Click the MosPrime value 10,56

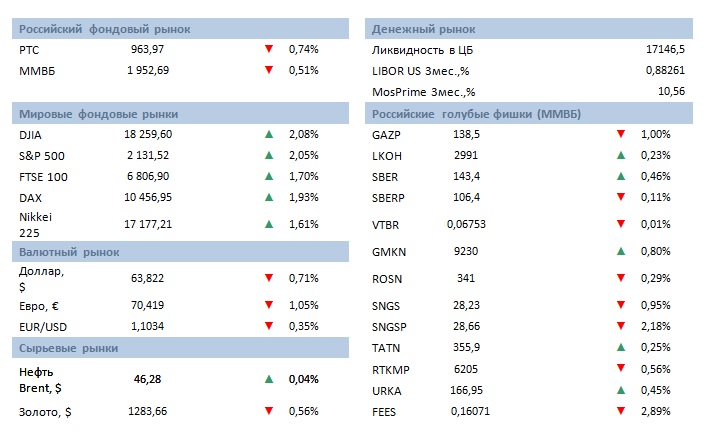(669, 92)
